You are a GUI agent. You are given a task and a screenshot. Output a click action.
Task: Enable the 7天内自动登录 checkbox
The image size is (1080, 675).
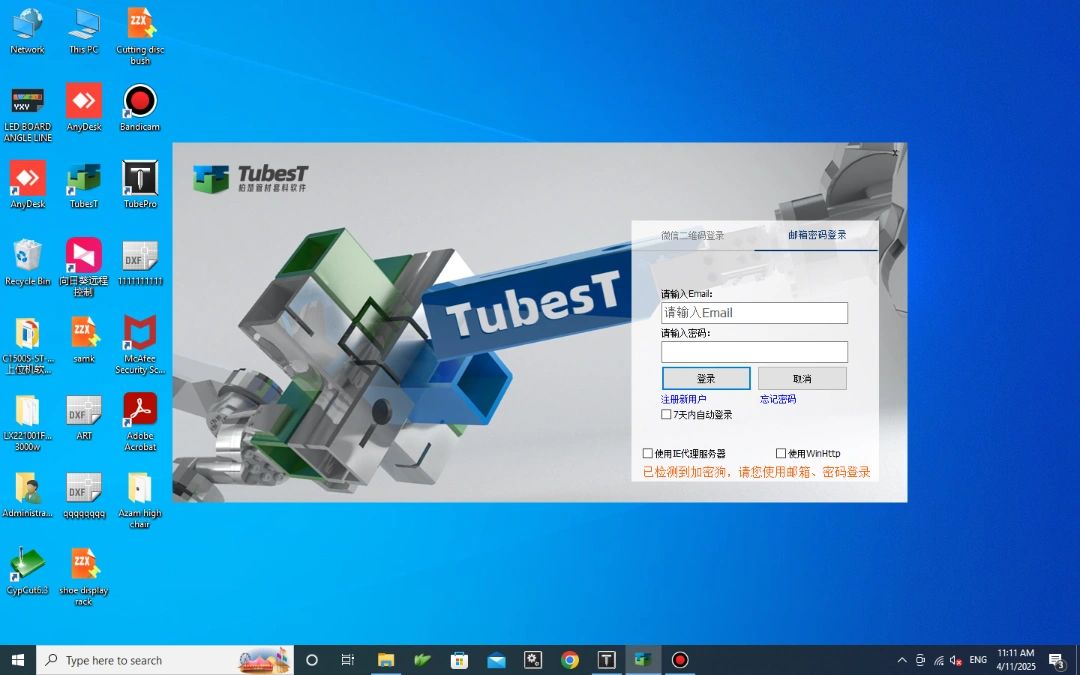(x=666, y=415)
